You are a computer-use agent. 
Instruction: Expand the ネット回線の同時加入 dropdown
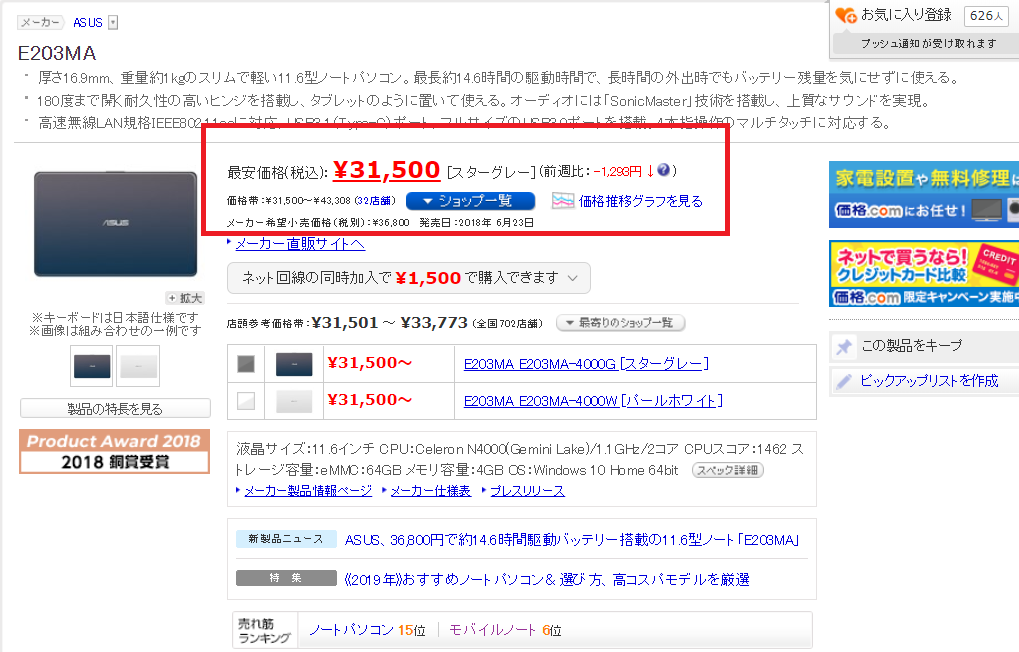point(409,278)
